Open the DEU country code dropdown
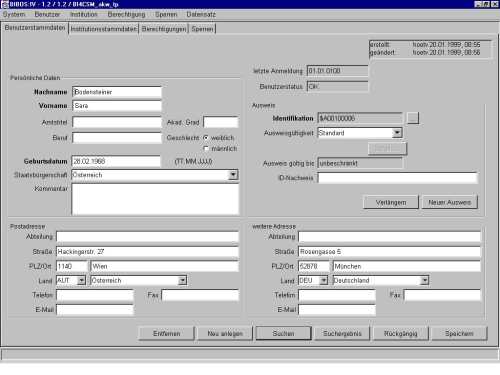This screenshot has height=375, width=500. click(x=323, y=281)
